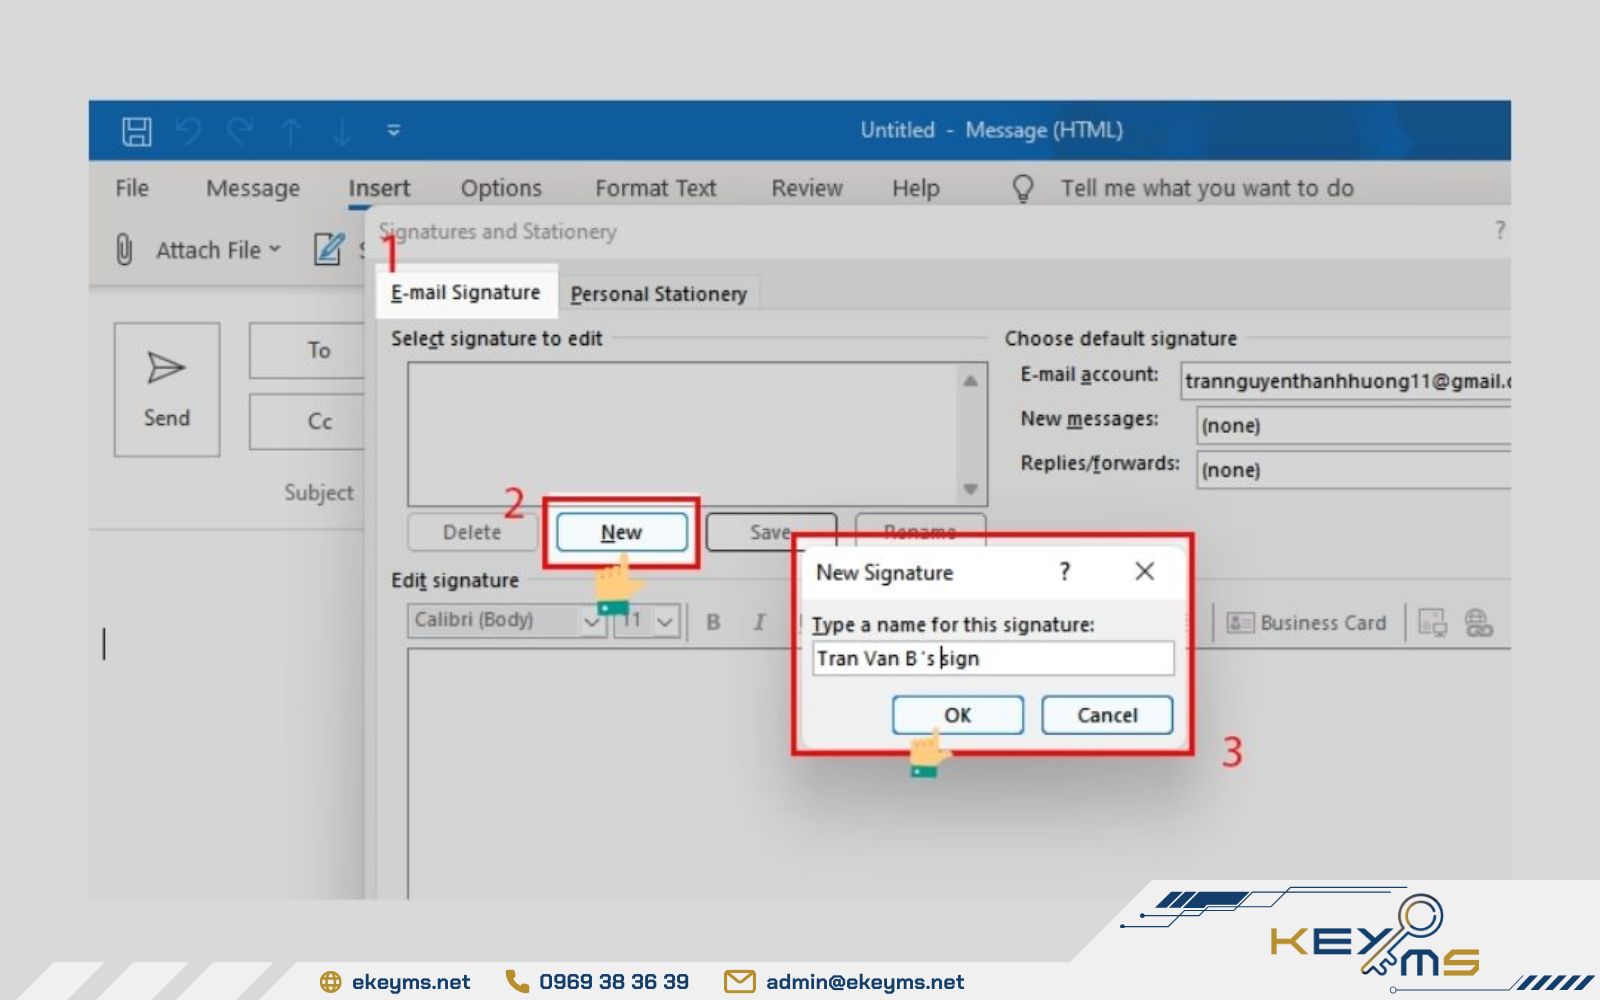Click the signature name text field
The height and width of the screenshot is (1000, 1600).
point(993,658)
